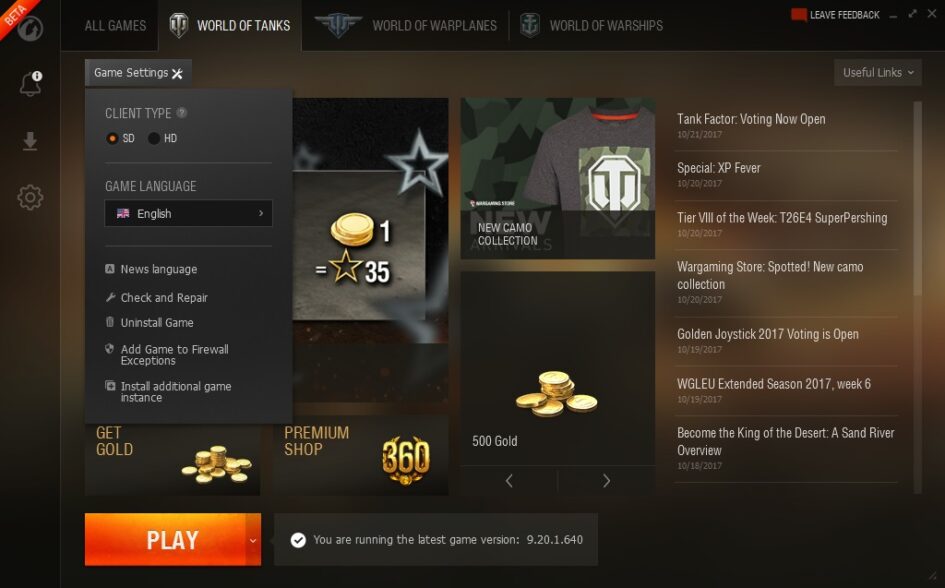The height and width of the screenshot is (588, 945).
Task: Switch to World of Warships tab
Action: click(x=591, y=25)
